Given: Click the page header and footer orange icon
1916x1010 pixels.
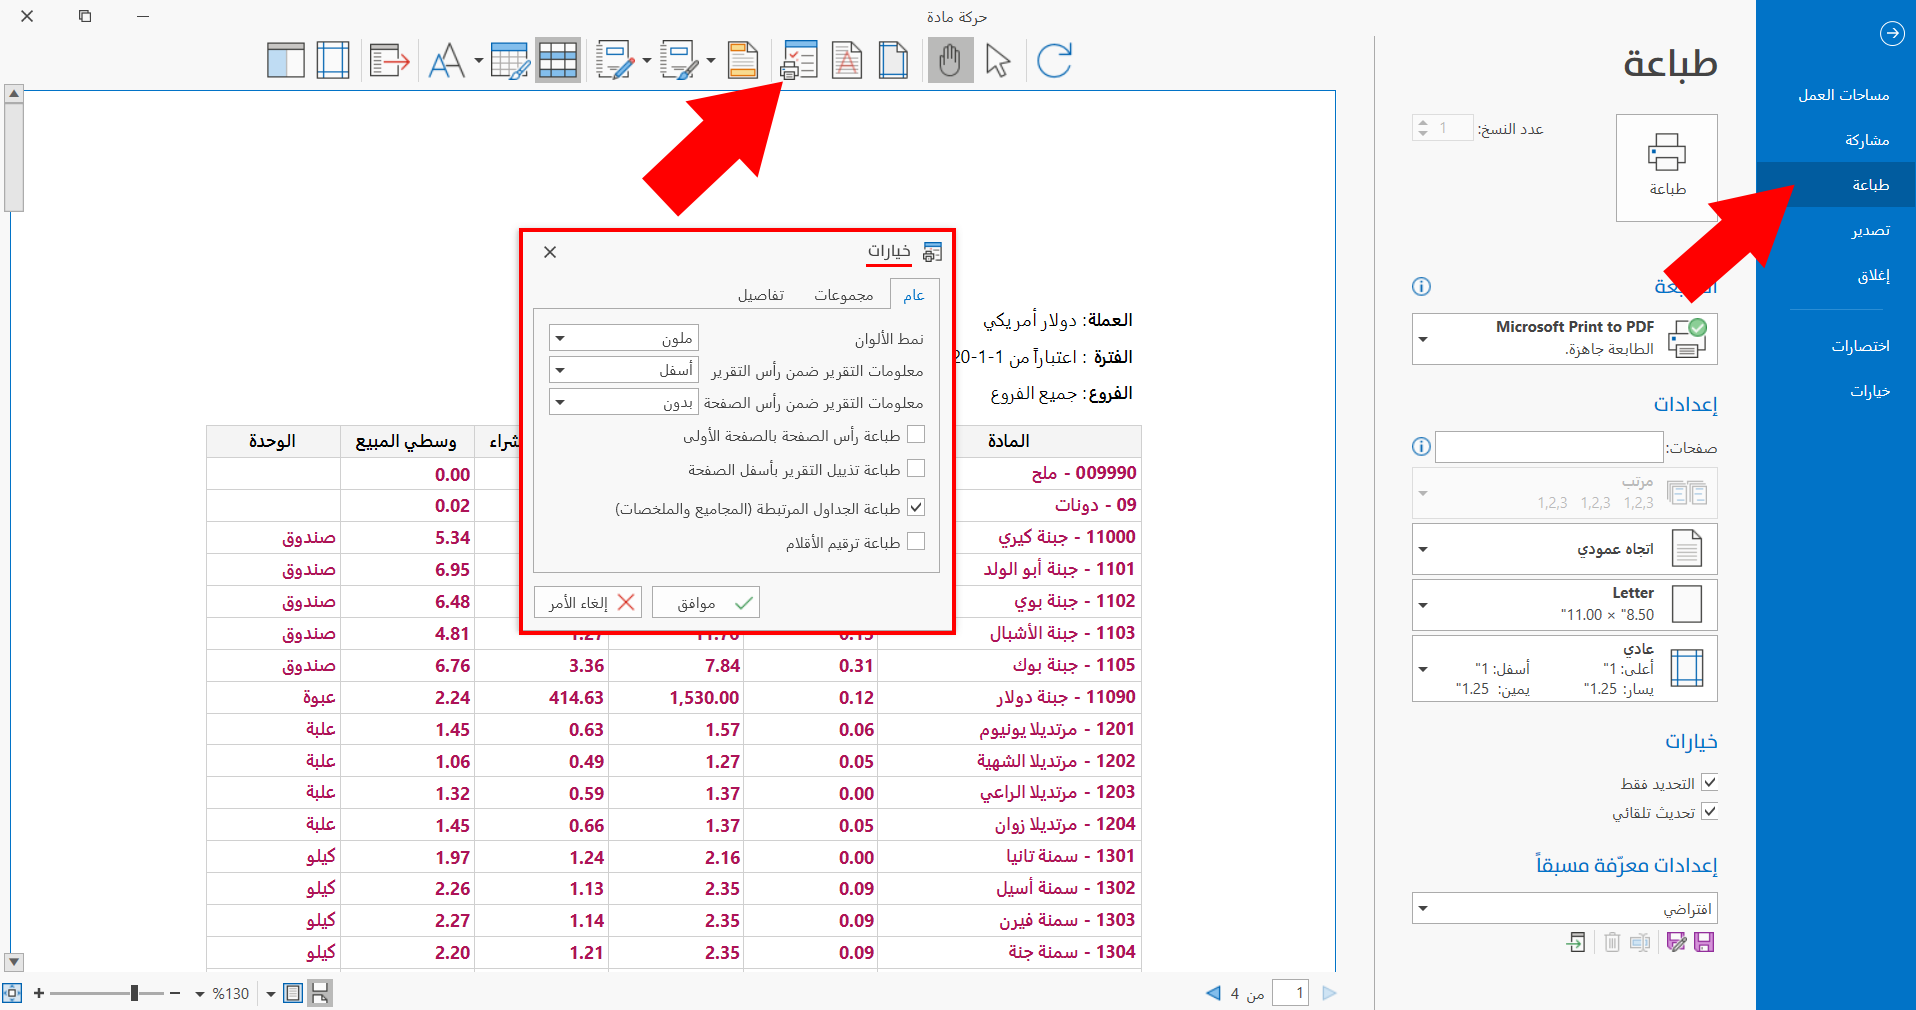Looking at the screenshot, I should click(743, 60).
